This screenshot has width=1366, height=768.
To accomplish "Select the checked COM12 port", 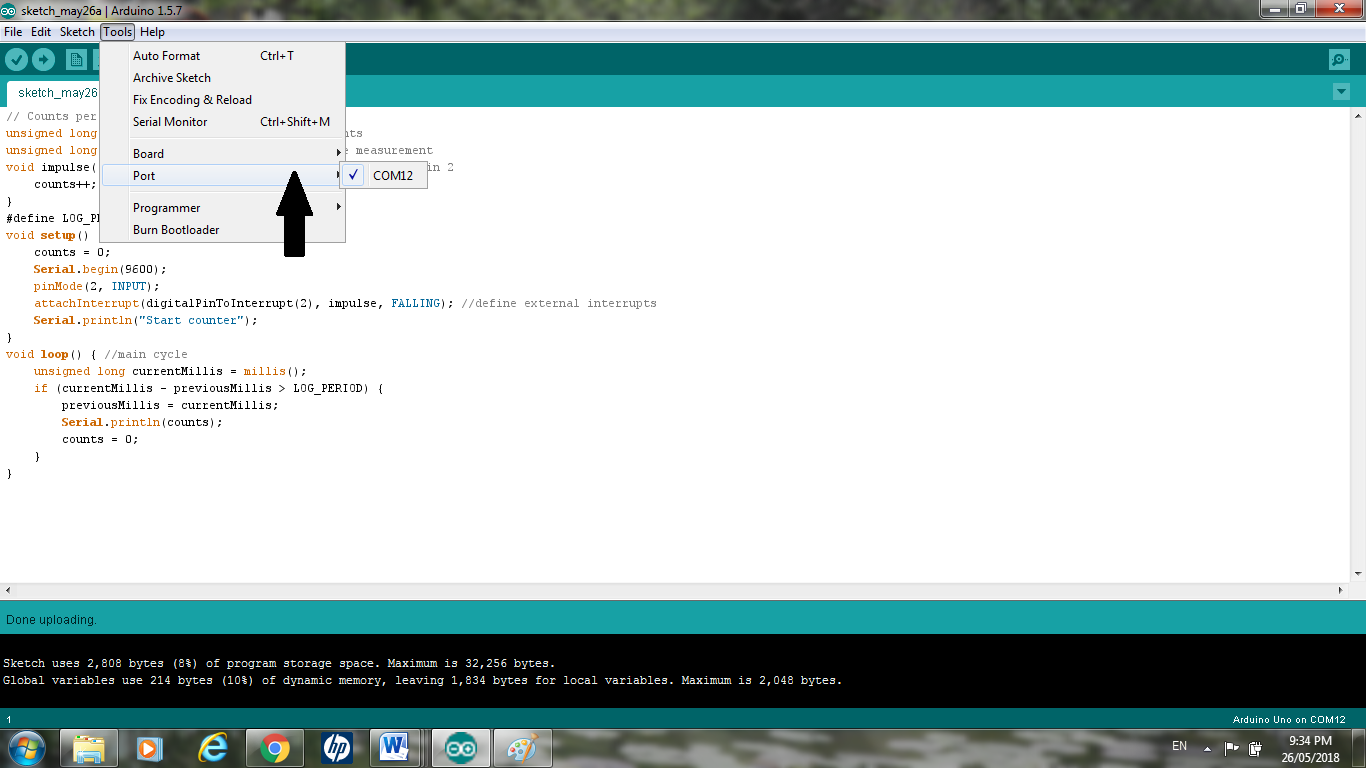I will 384,175.
